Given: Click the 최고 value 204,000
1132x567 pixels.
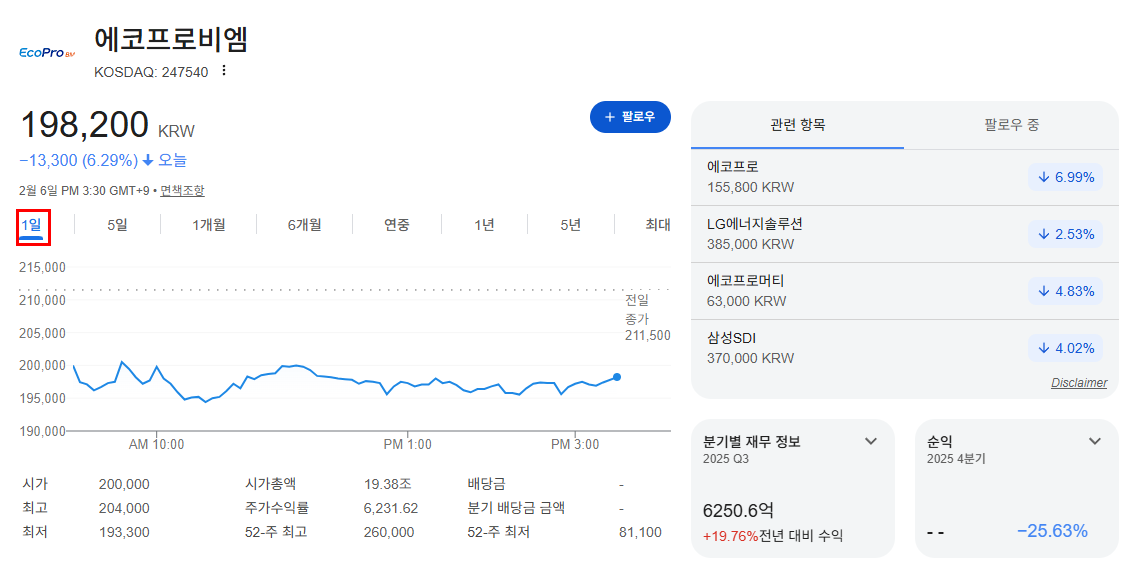Looking at the screenshot, I should tap(124, 508).
